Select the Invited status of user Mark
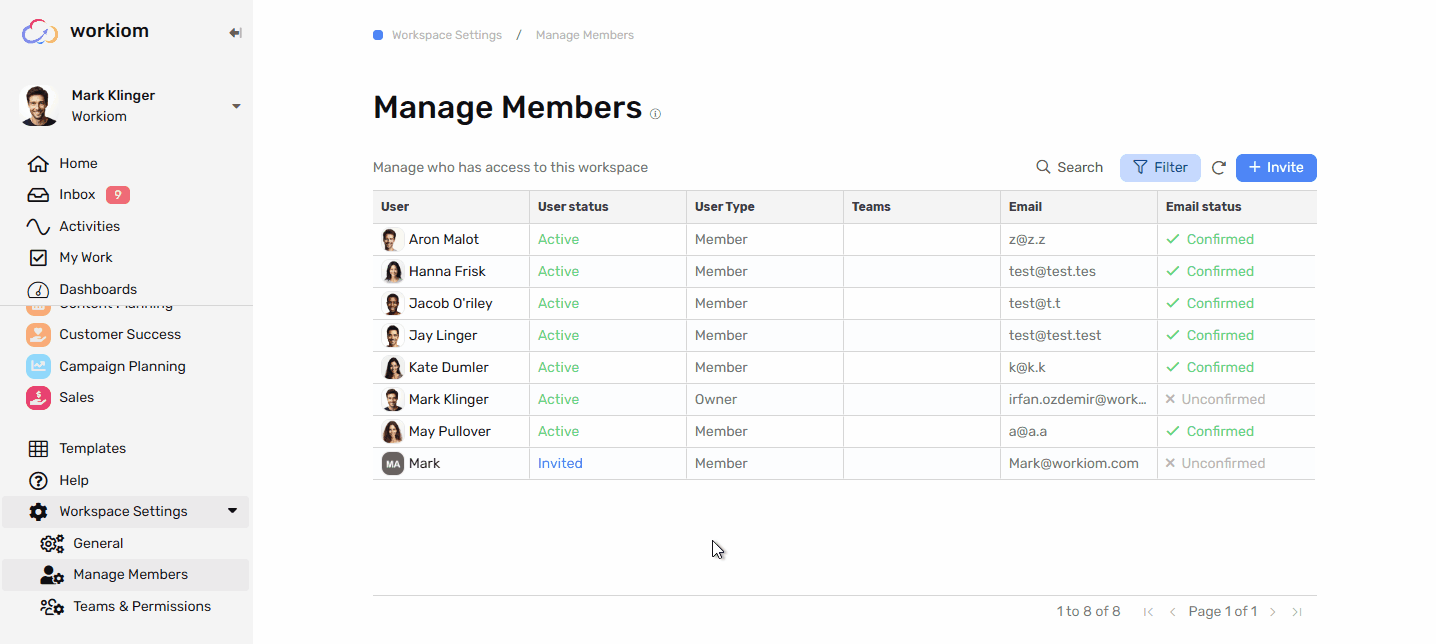Screen dimensions: 1436x644 560,463
